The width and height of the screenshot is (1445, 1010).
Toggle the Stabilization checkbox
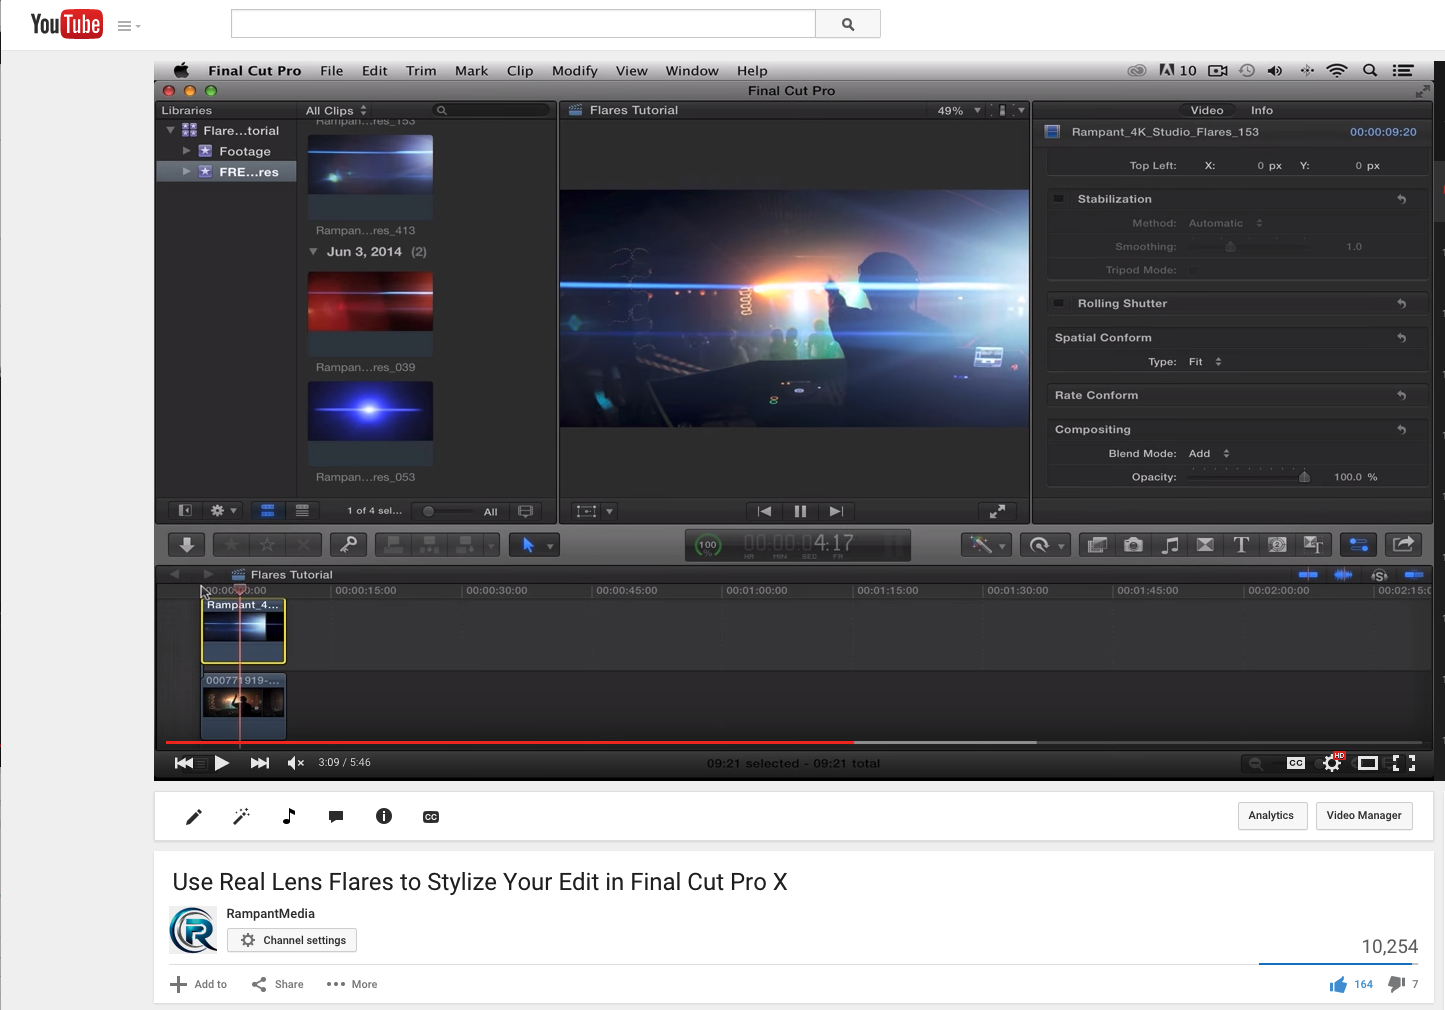point(1059,199)
